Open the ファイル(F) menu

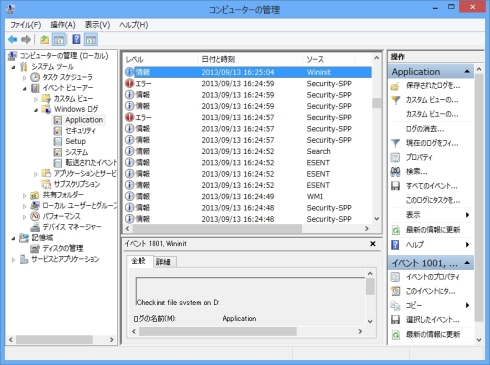click(x=25, y=25)
